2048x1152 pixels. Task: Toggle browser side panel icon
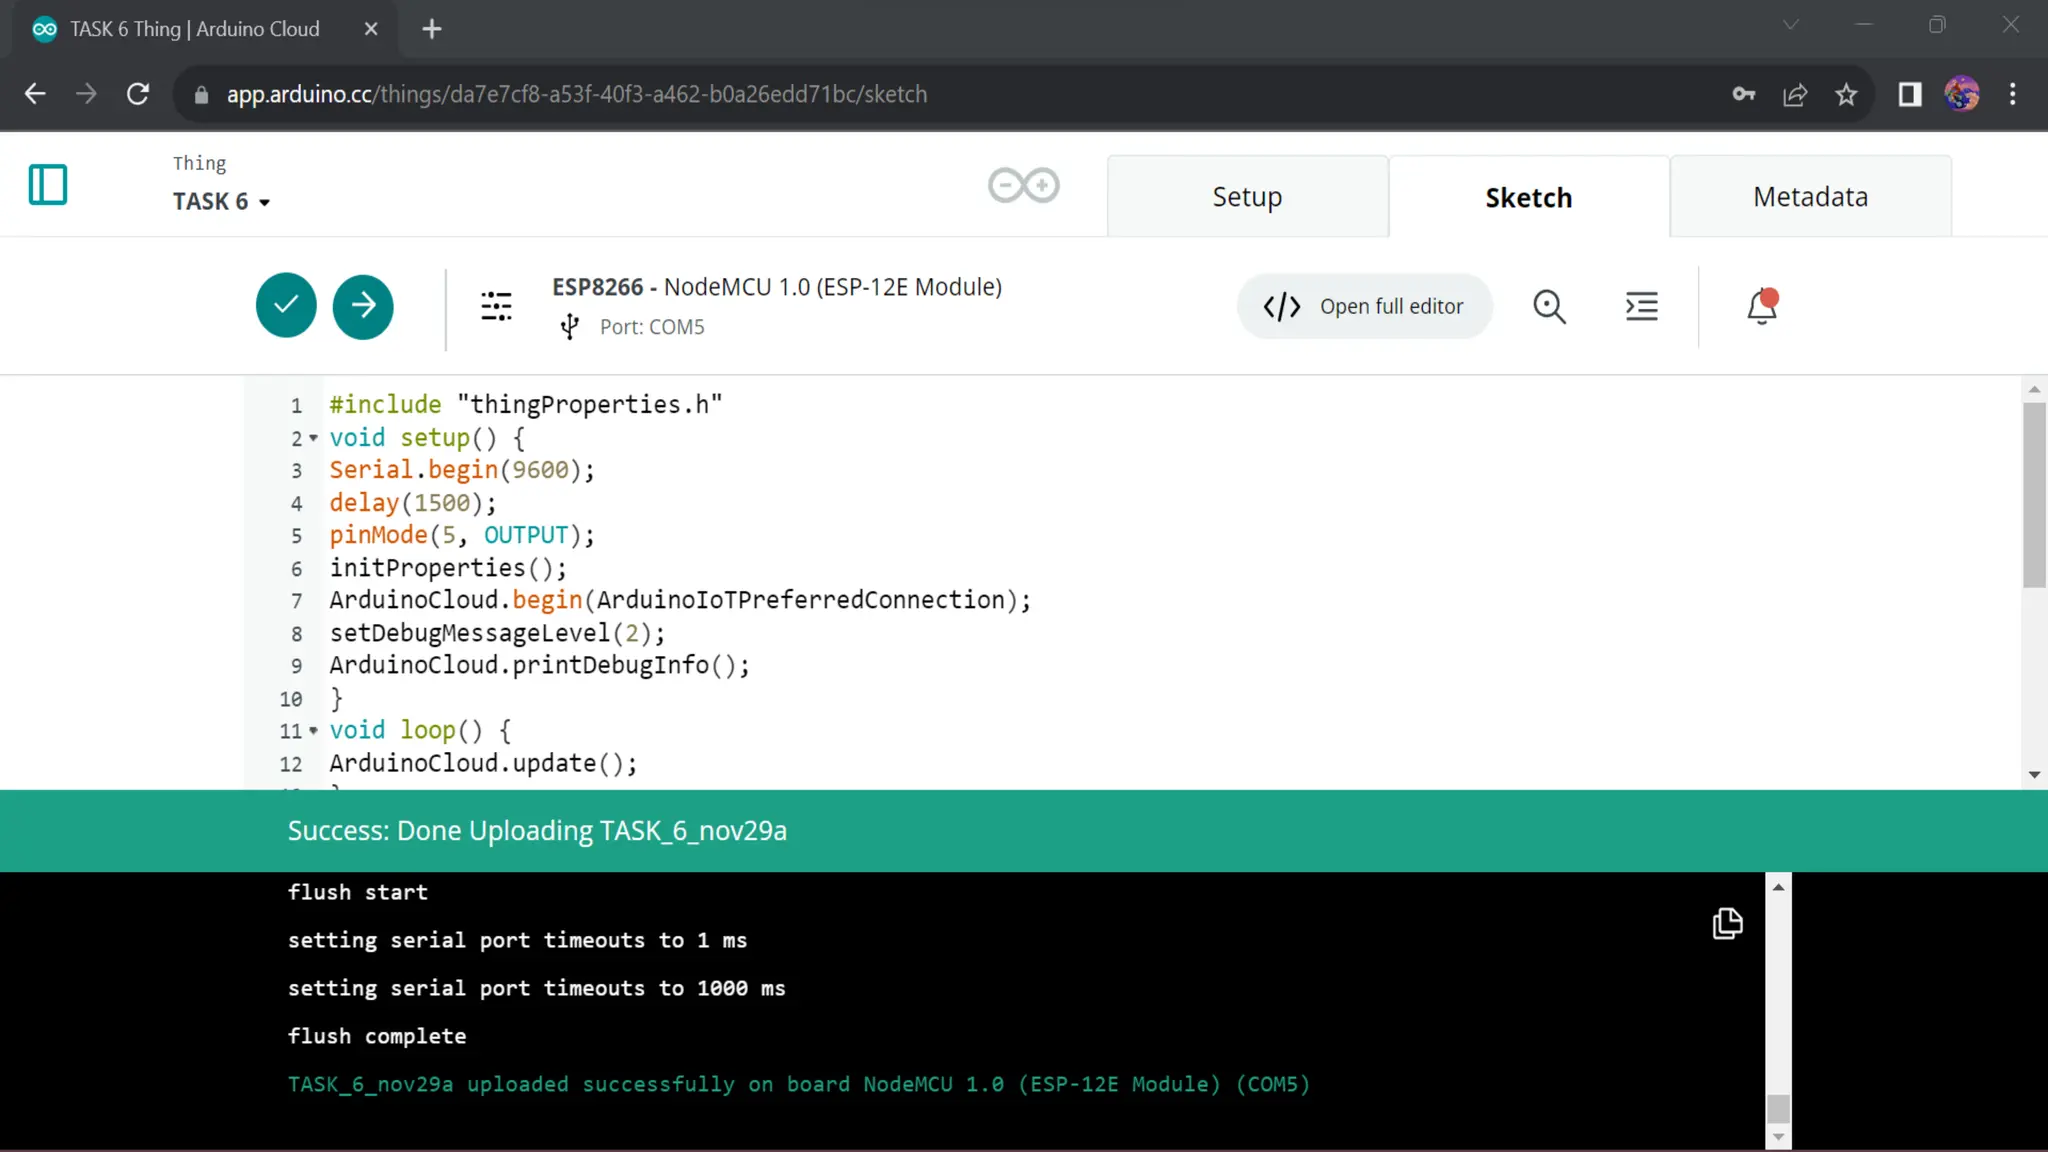[x=1910, y=94]
